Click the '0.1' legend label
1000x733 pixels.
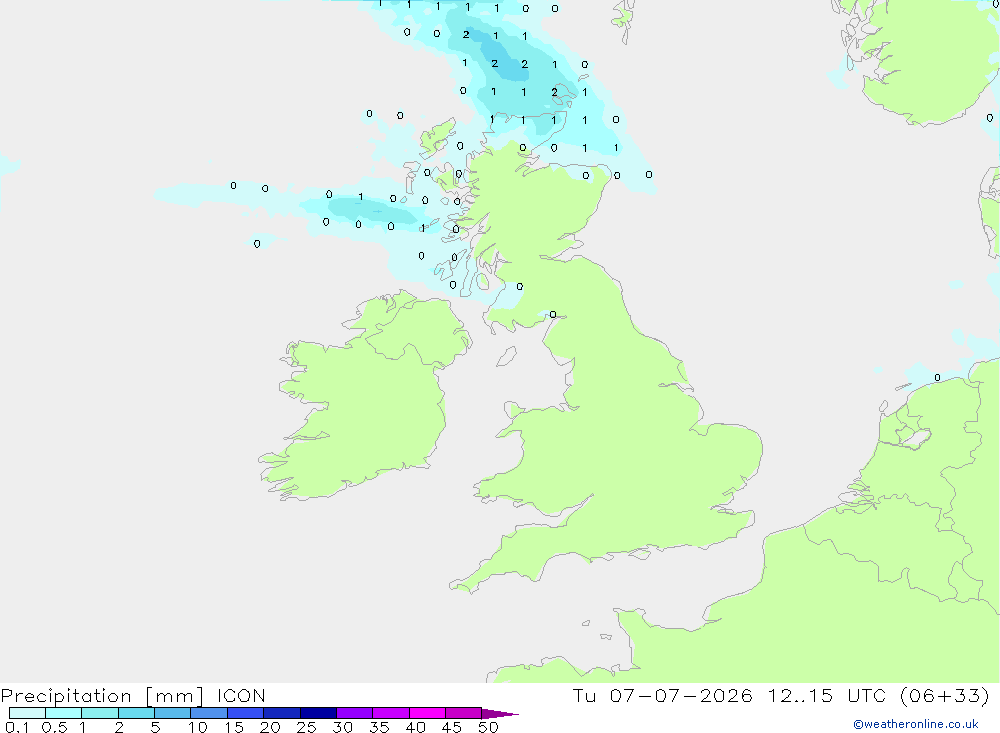tap(17, 727)
